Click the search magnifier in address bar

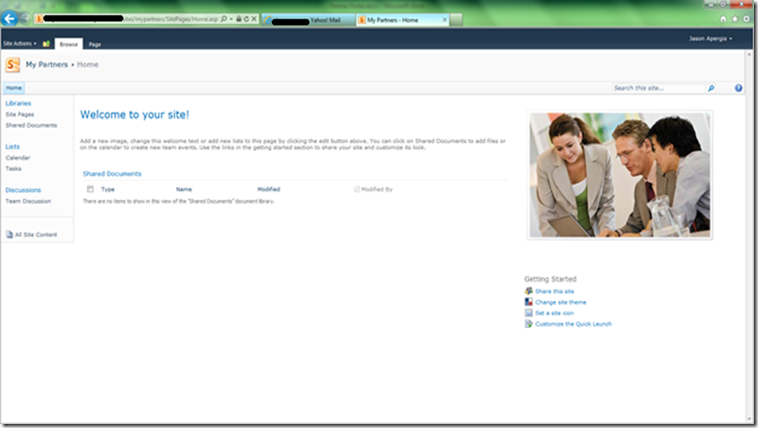[x=223, y=19]
